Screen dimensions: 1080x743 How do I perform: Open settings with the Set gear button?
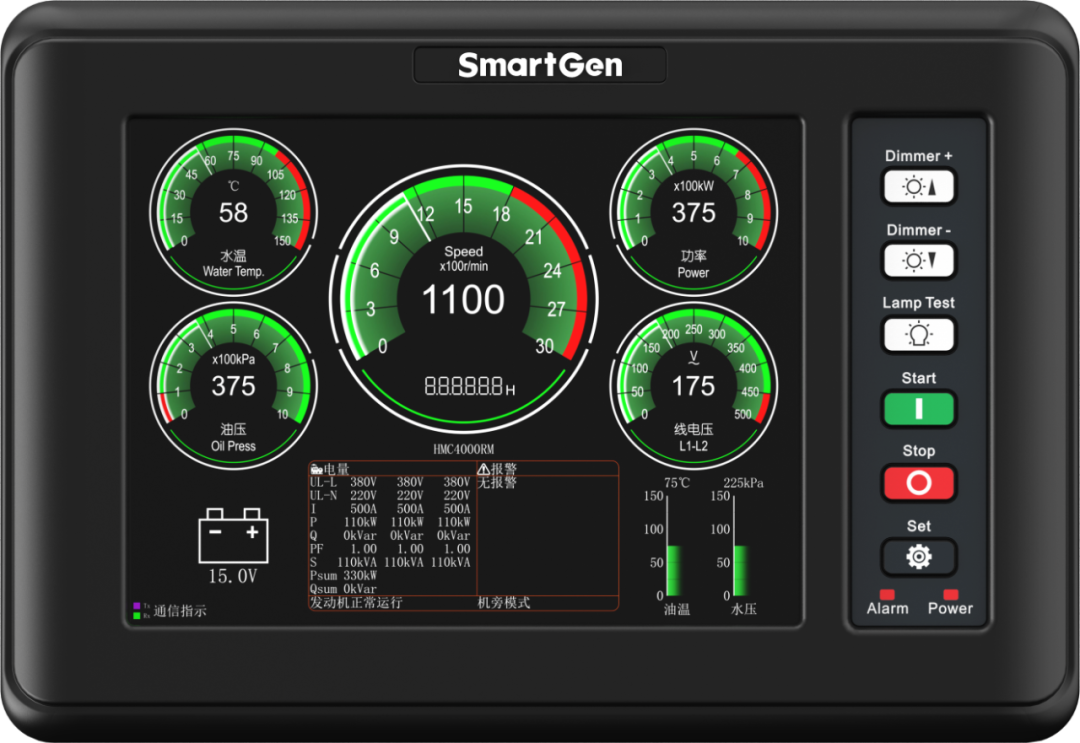919,556
